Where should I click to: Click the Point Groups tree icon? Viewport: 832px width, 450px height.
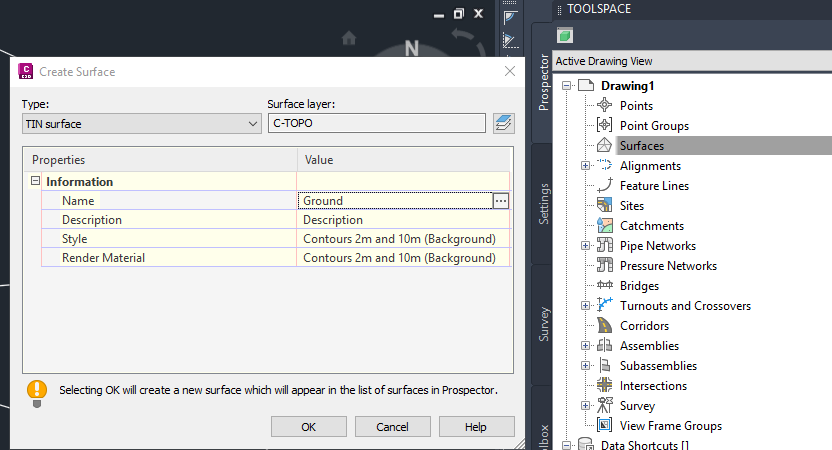(604, 125)
